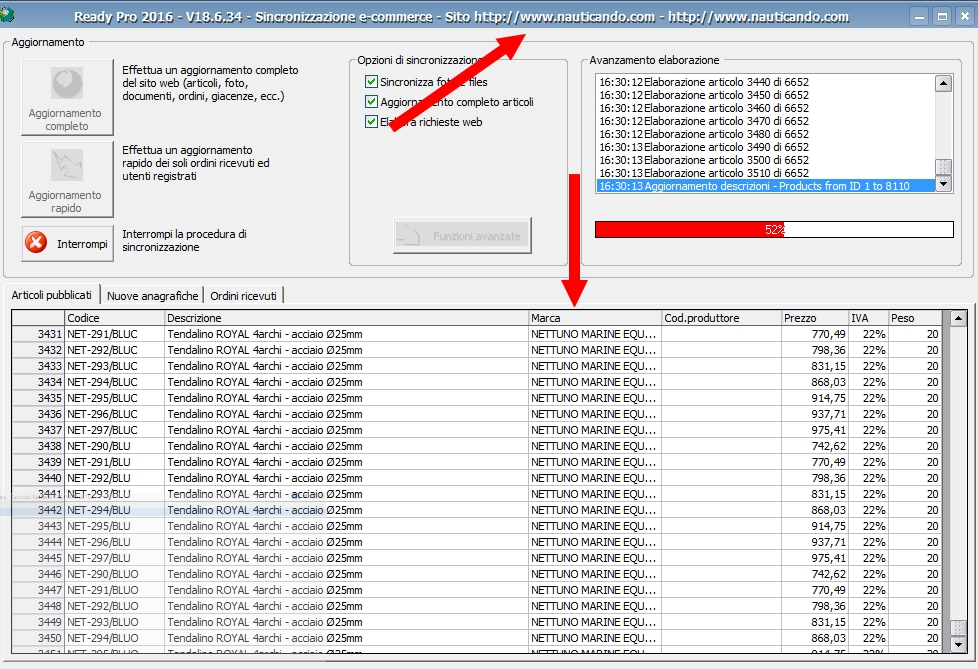Click Peso column header
The width and height of the screenshot is (978, 669).
click(x=915, y=318)
